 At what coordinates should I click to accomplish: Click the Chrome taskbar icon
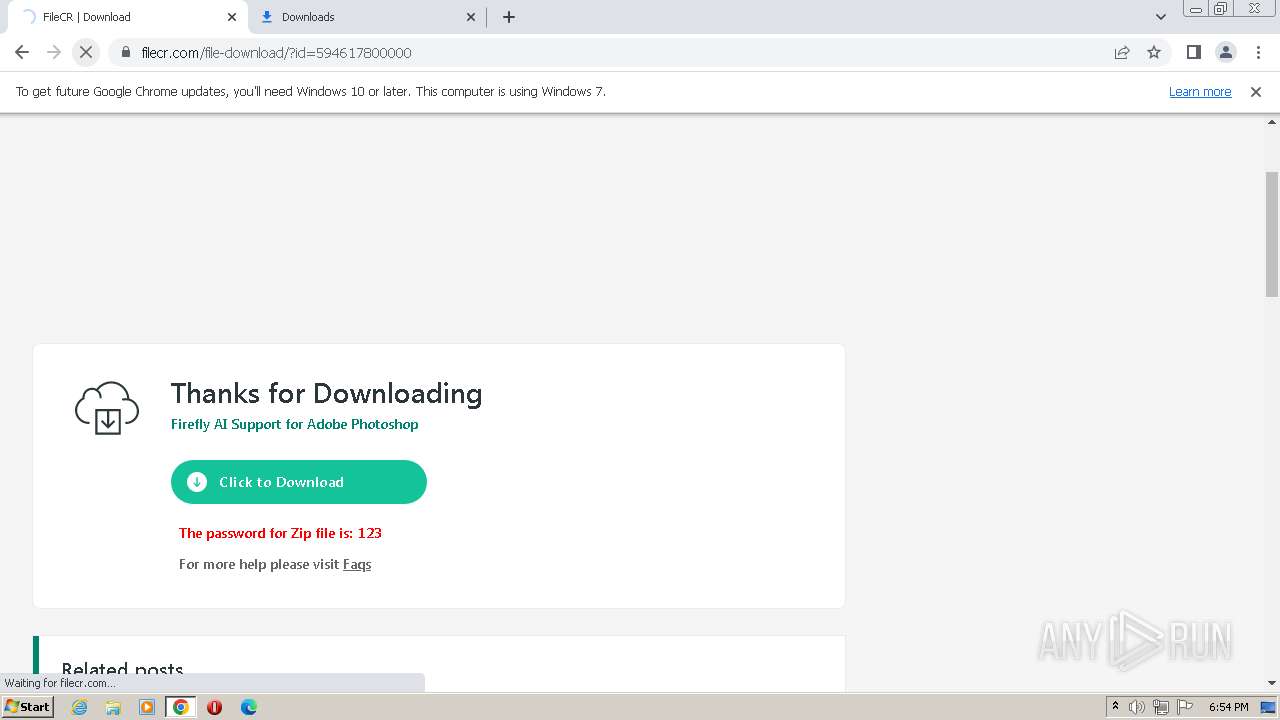181,707
